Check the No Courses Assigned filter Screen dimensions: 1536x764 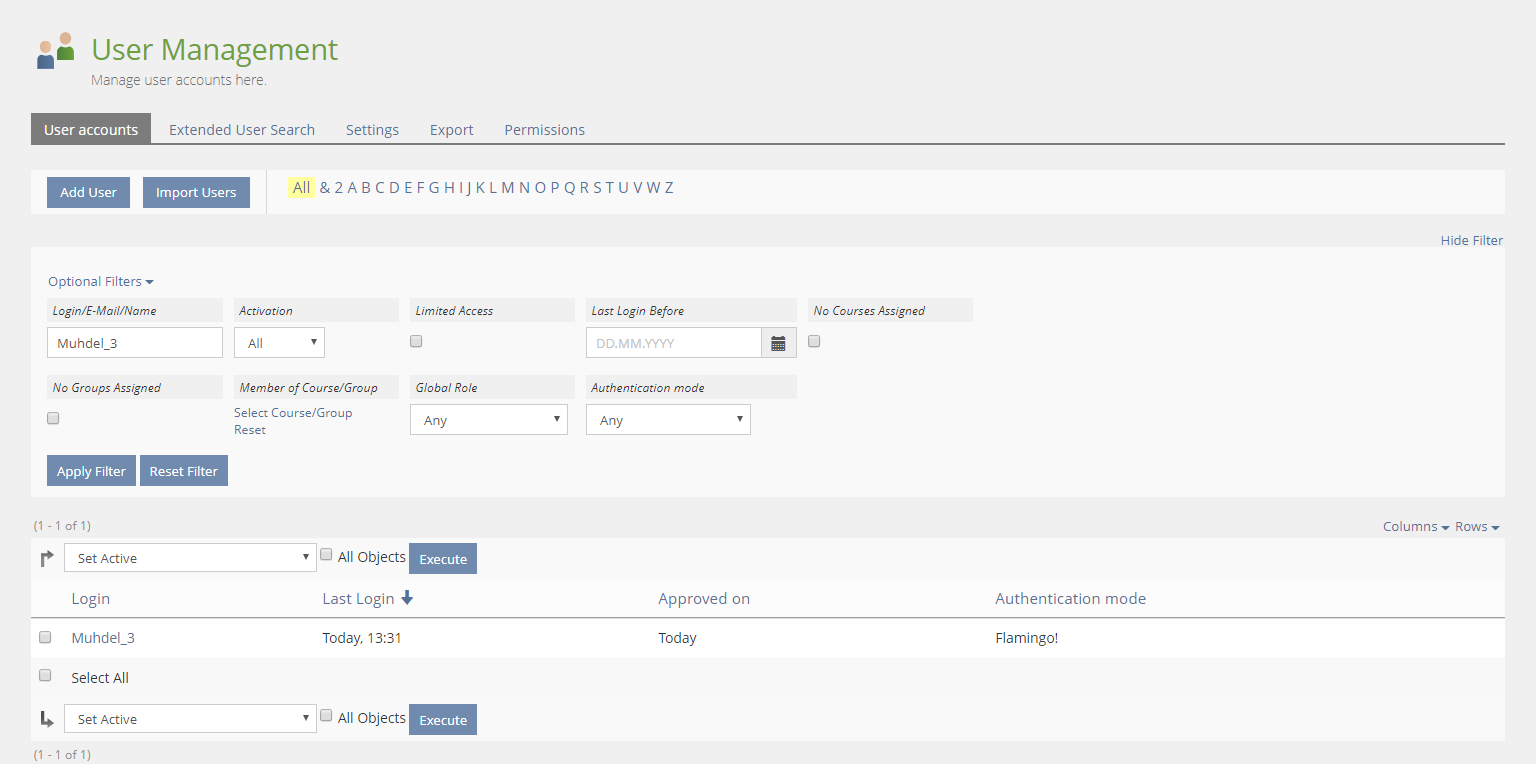[814, 341]
